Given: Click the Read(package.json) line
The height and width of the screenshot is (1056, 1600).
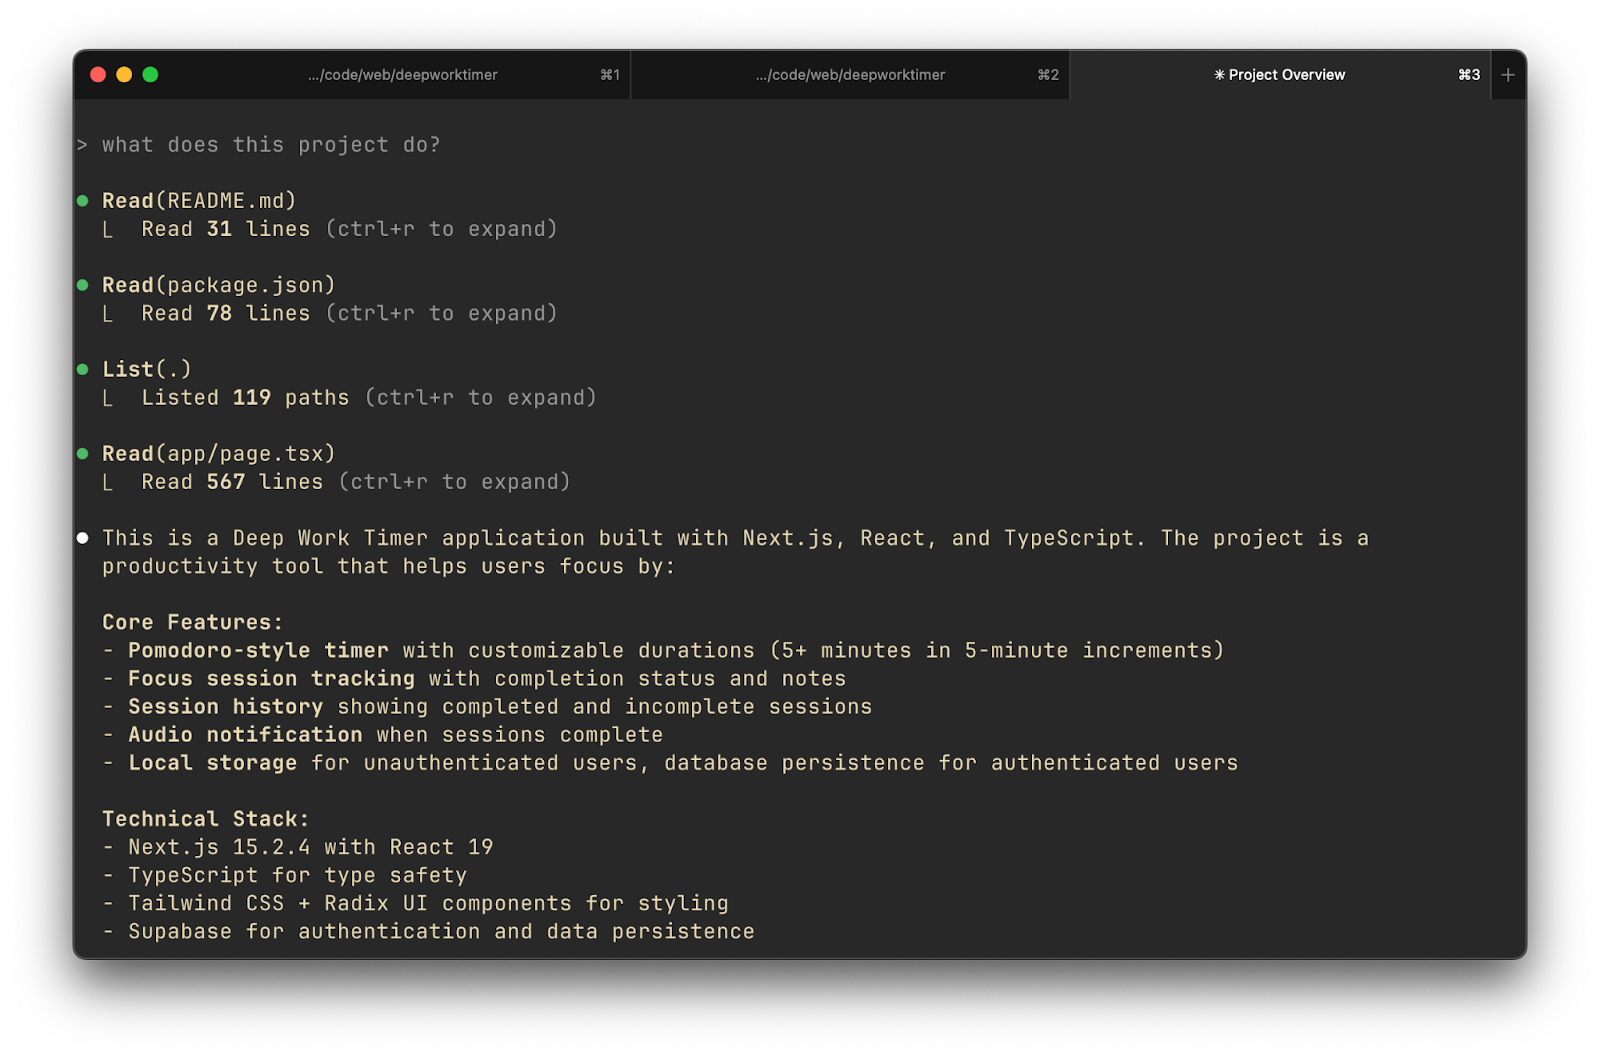Looking at the screenshot, I should [x=219, y=285].
